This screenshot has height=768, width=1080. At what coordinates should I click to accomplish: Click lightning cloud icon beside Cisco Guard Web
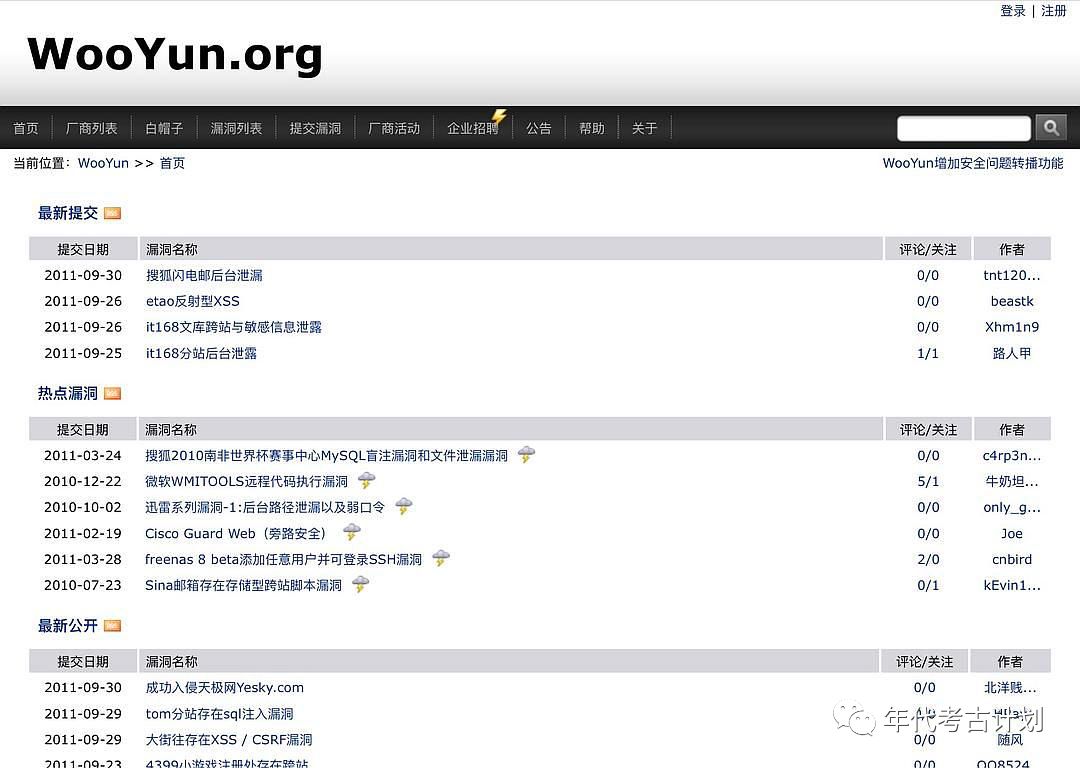352,532
